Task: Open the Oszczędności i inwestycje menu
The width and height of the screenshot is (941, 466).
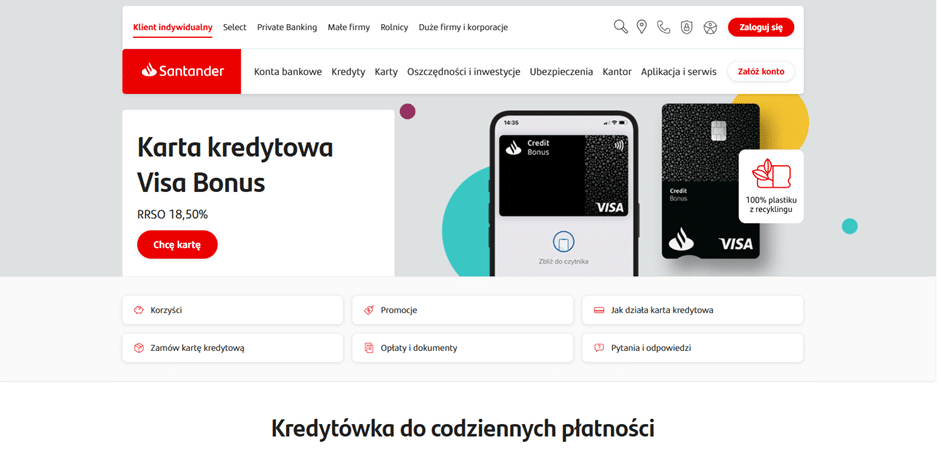Action: tap(463, 71)
